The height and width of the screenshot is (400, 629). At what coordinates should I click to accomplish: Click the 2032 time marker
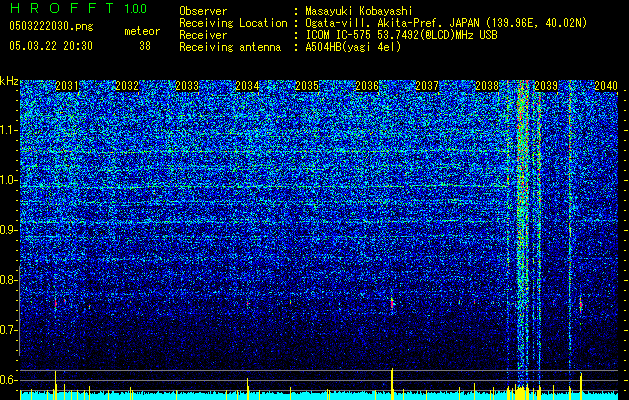(127, 86)
